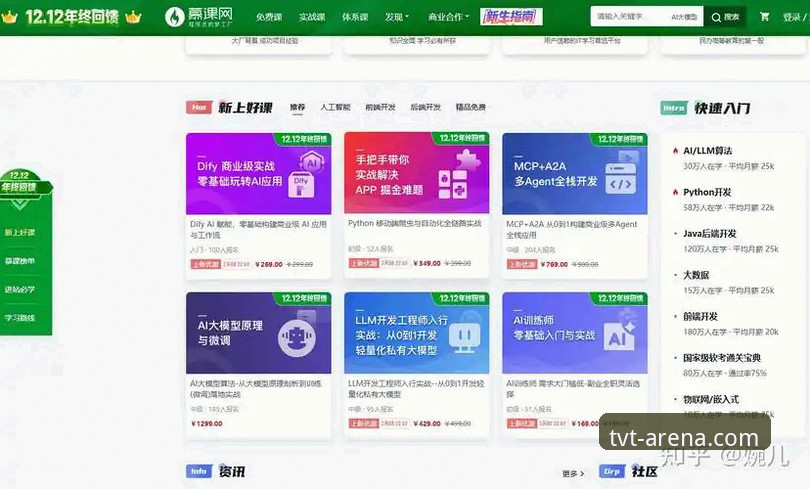This screenshot has height=489, width=810.
Task: Click the MCP+A2A 从0到1 course title
Action: click(572, 230)
